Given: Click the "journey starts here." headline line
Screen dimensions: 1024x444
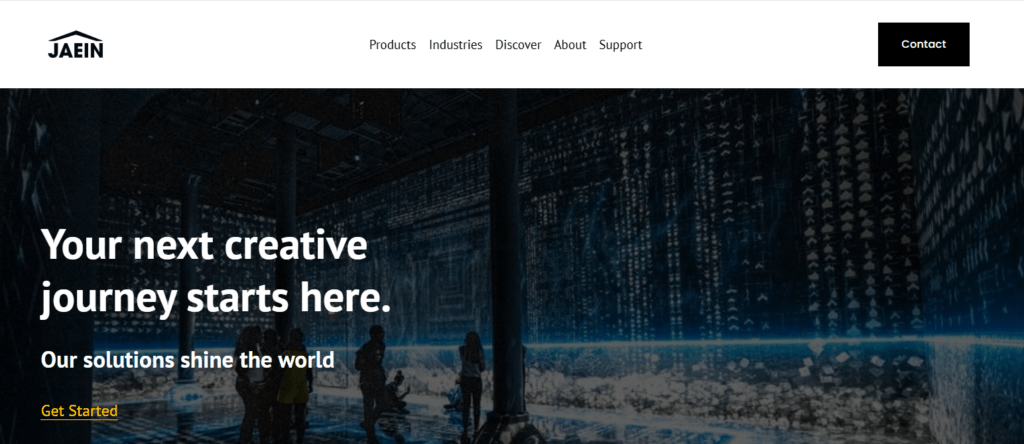Looking at the screenshot, I should [216, 298].
